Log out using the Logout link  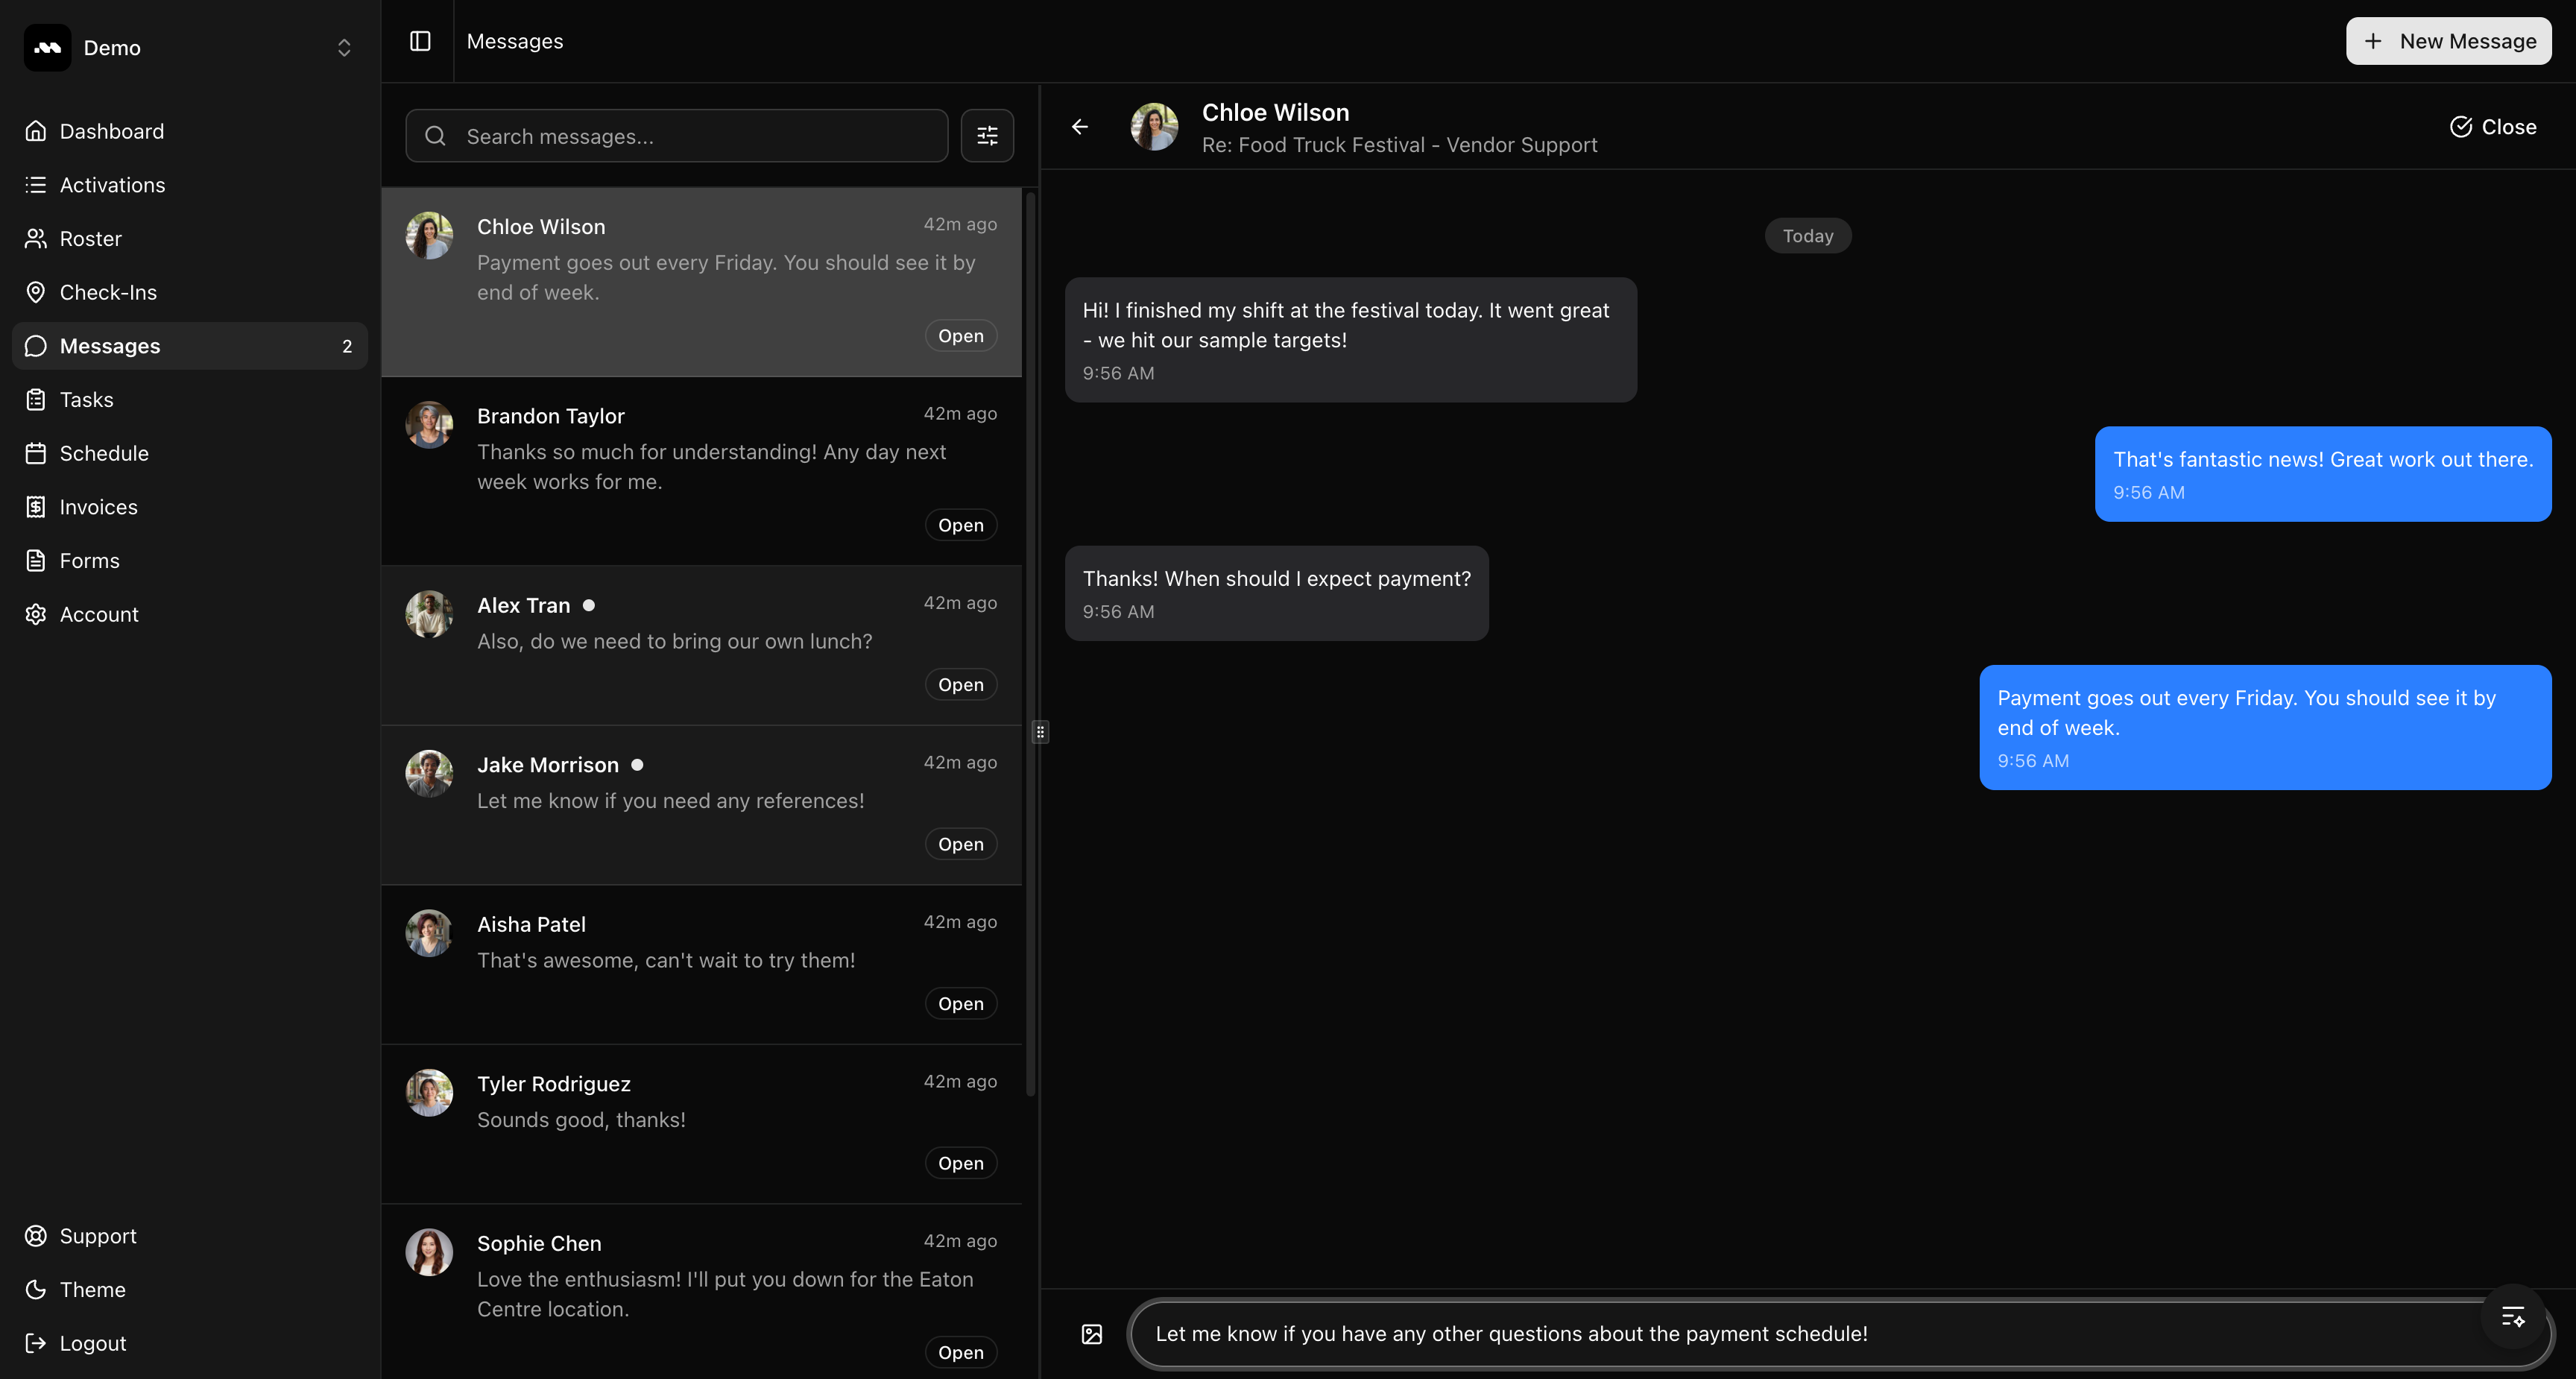pyautogui.click(x=92, y=1343)
